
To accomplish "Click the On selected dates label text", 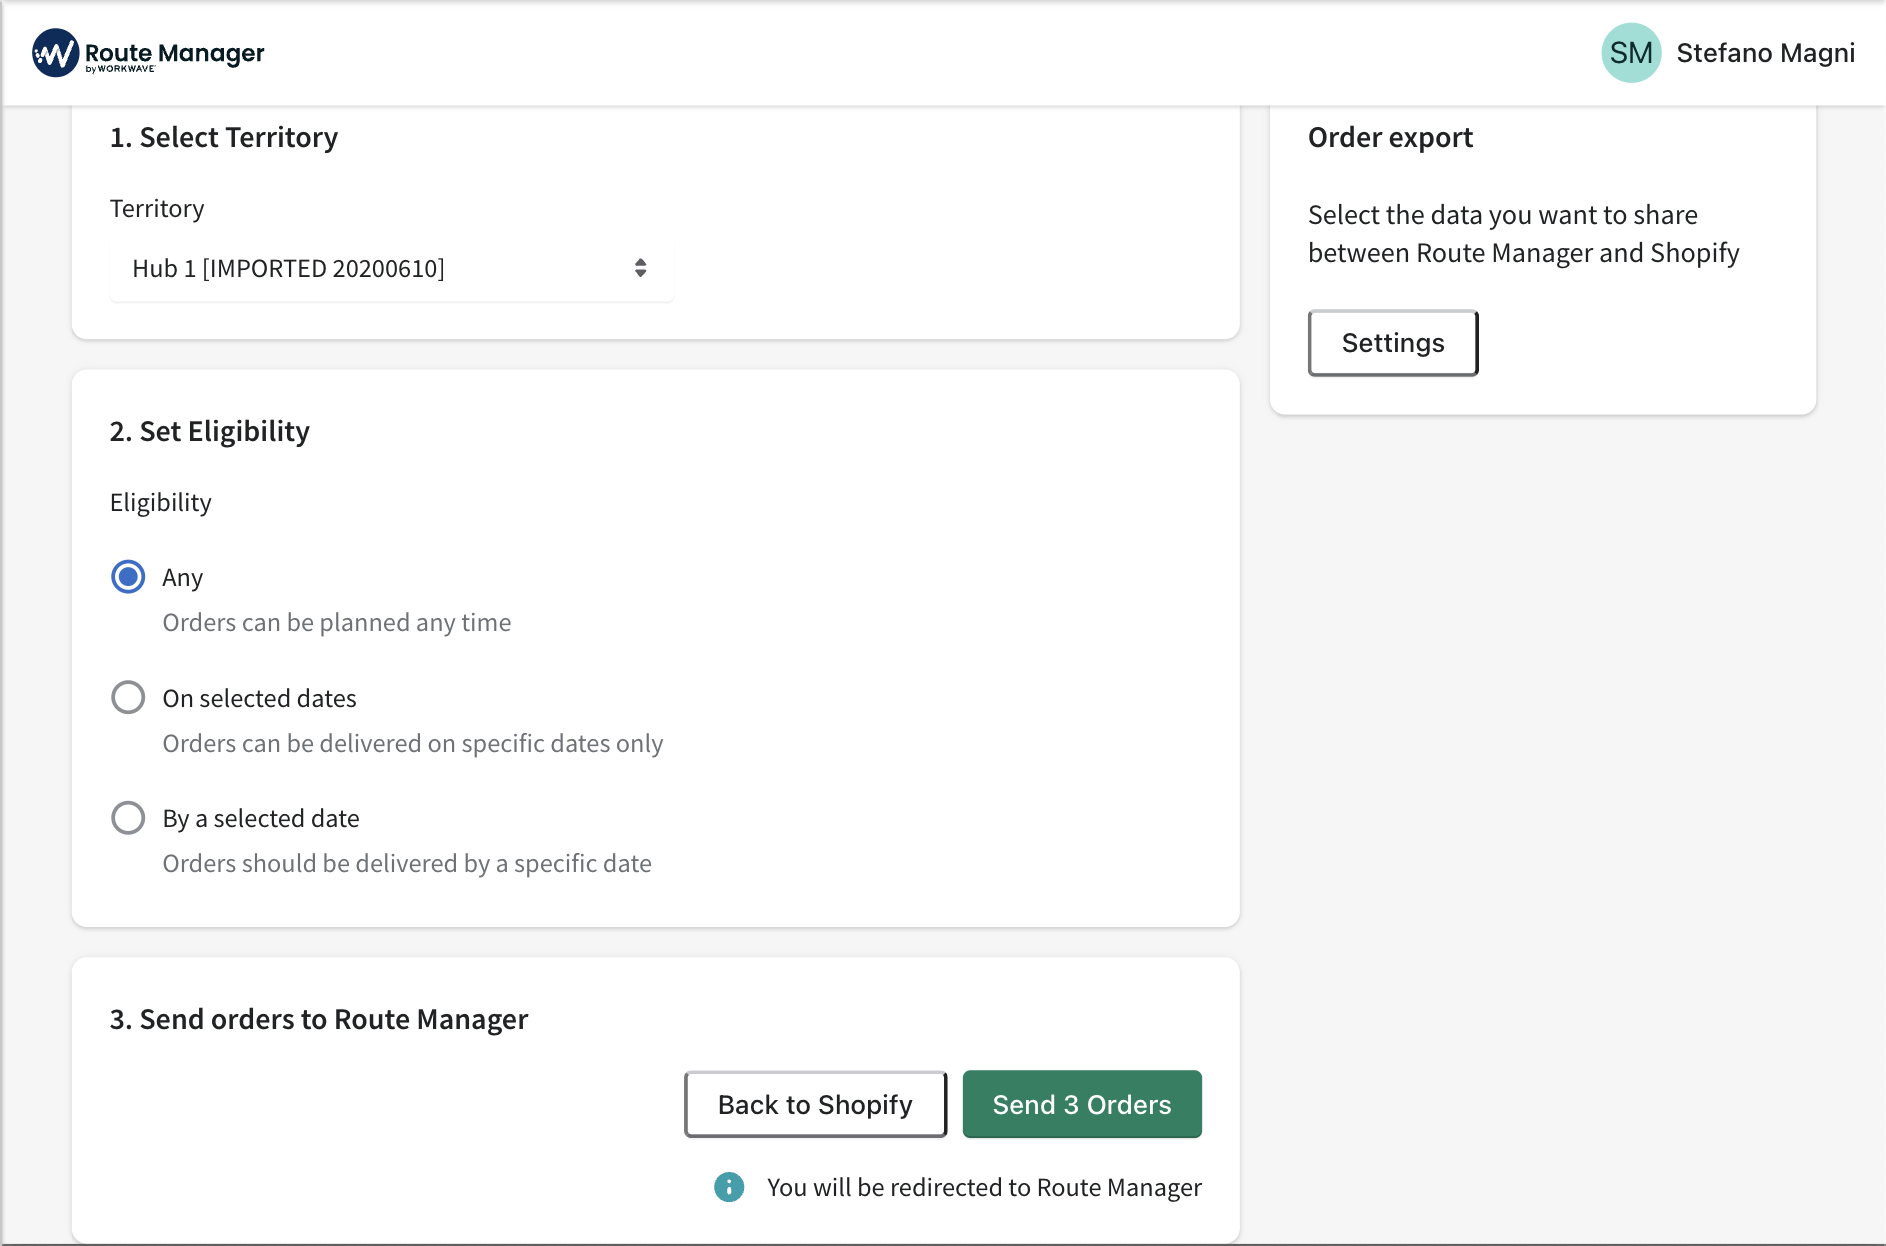I will (259, 698).
